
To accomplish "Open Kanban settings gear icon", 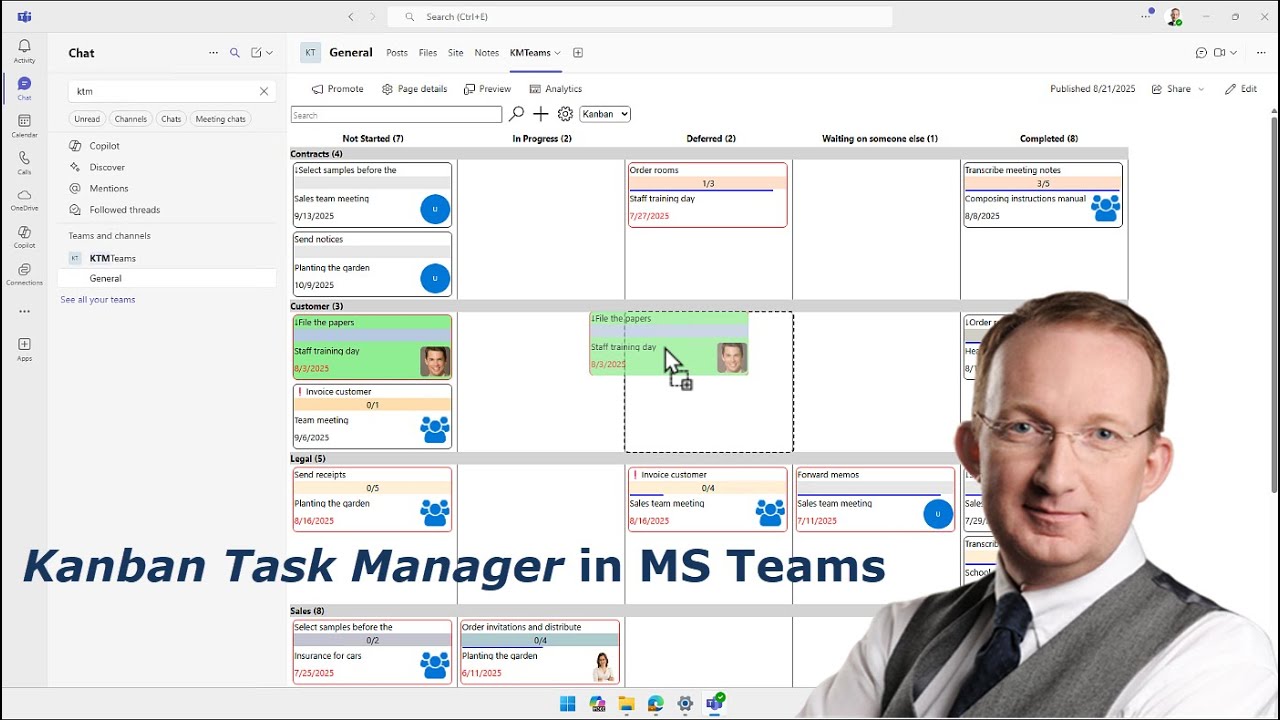I will click(x=565, y=114).
